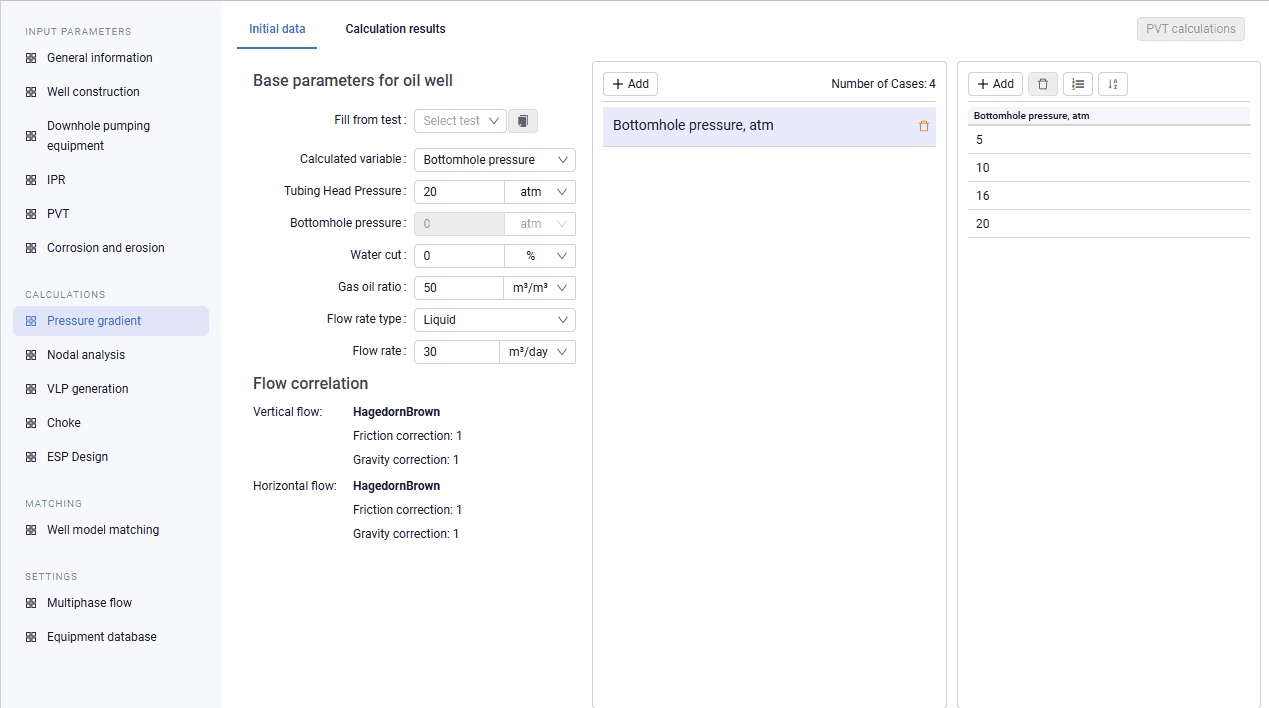Screen dimensions: 1269x708
Task: Open the Tubing Head Pressure unit dropdown
Action: point(540,192)
